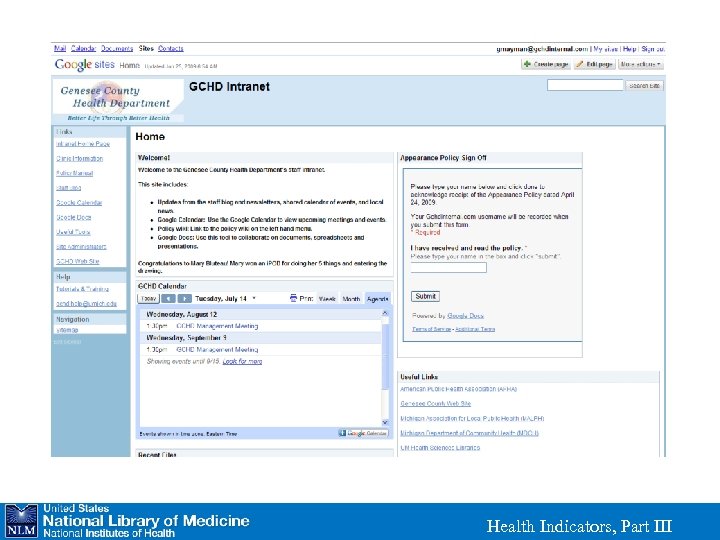The image size is (720, 540).
Task: Submit the Appearance Policy form
Action: pyautogui.click(x=425, y=297)
